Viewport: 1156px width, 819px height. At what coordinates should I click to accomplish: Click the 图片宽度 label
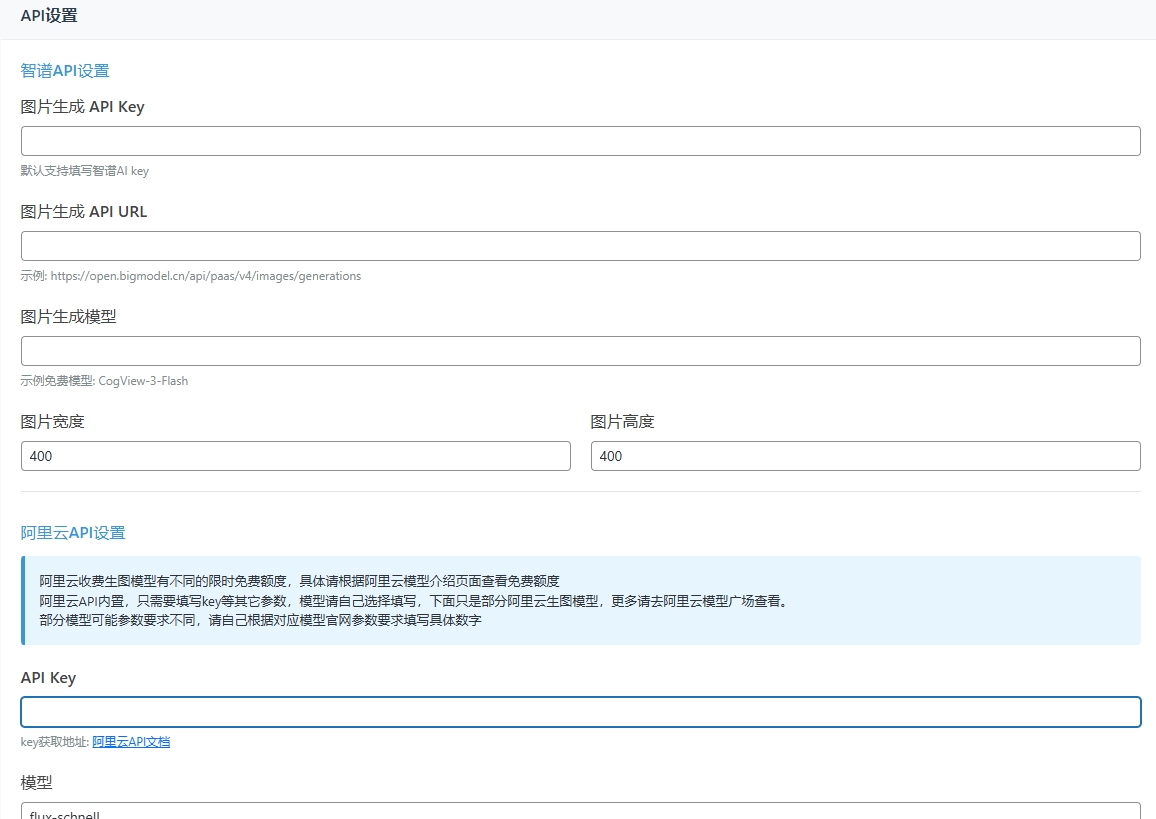click(x=52, y=422)
